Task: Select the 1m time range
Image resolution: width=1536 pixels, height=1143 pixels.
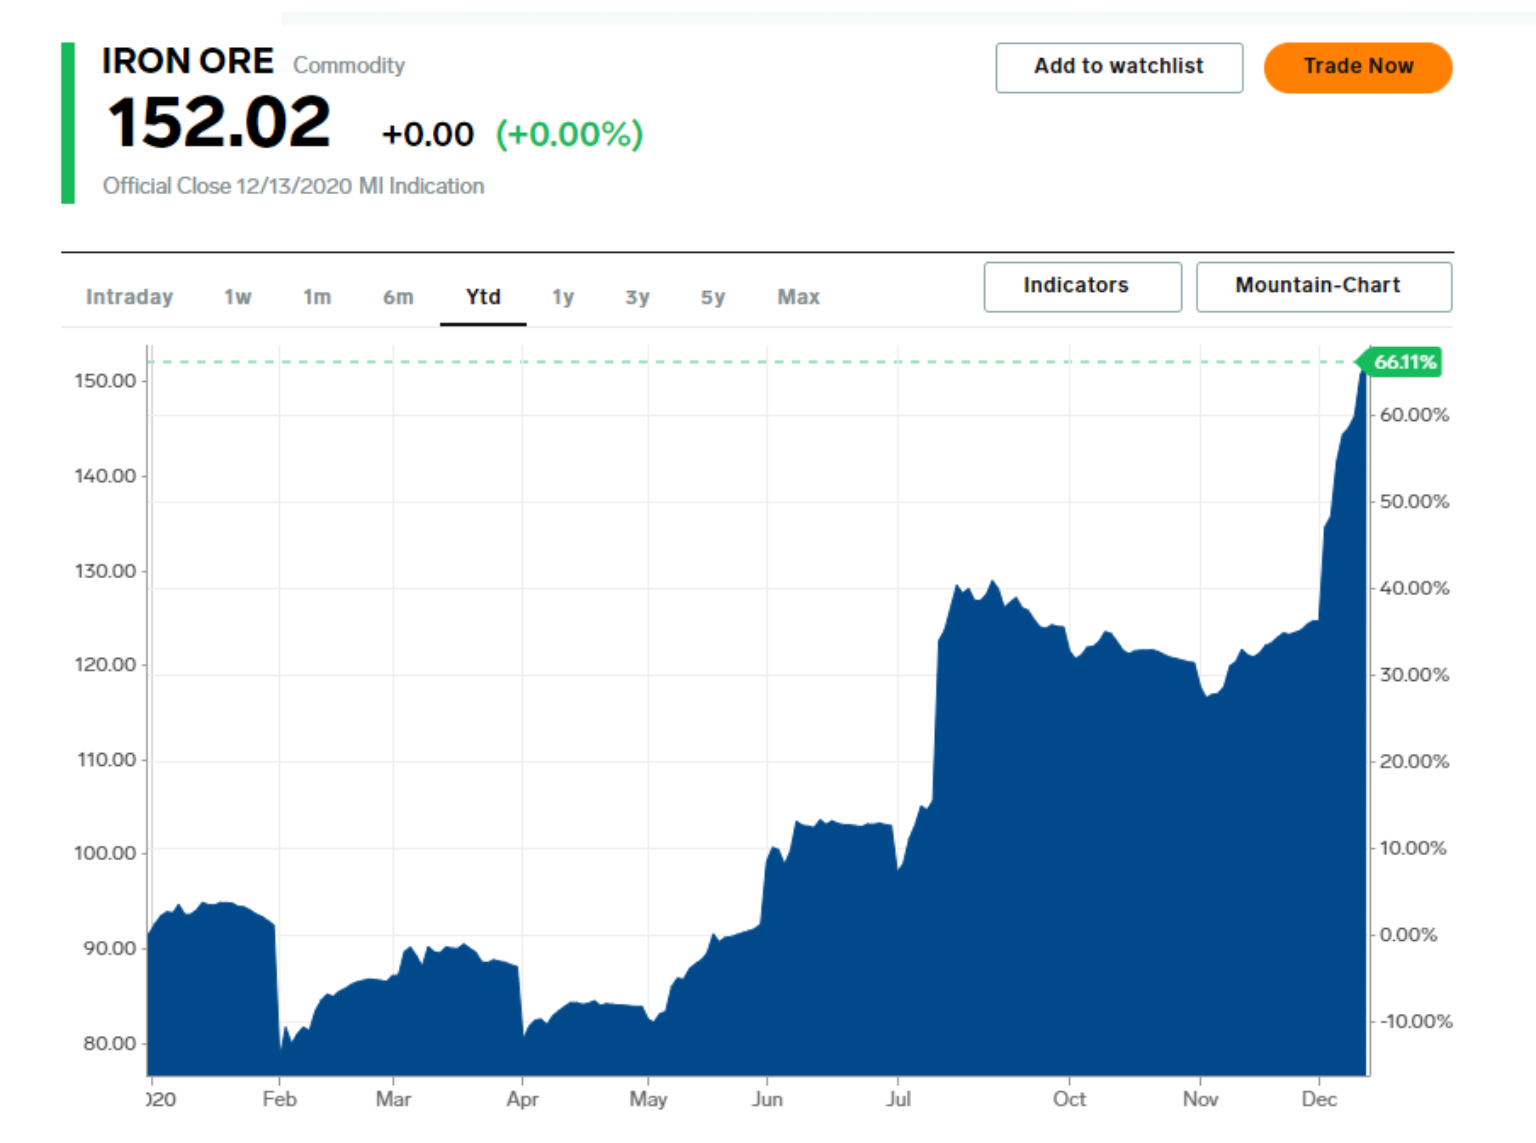Action: pos(317,297)
